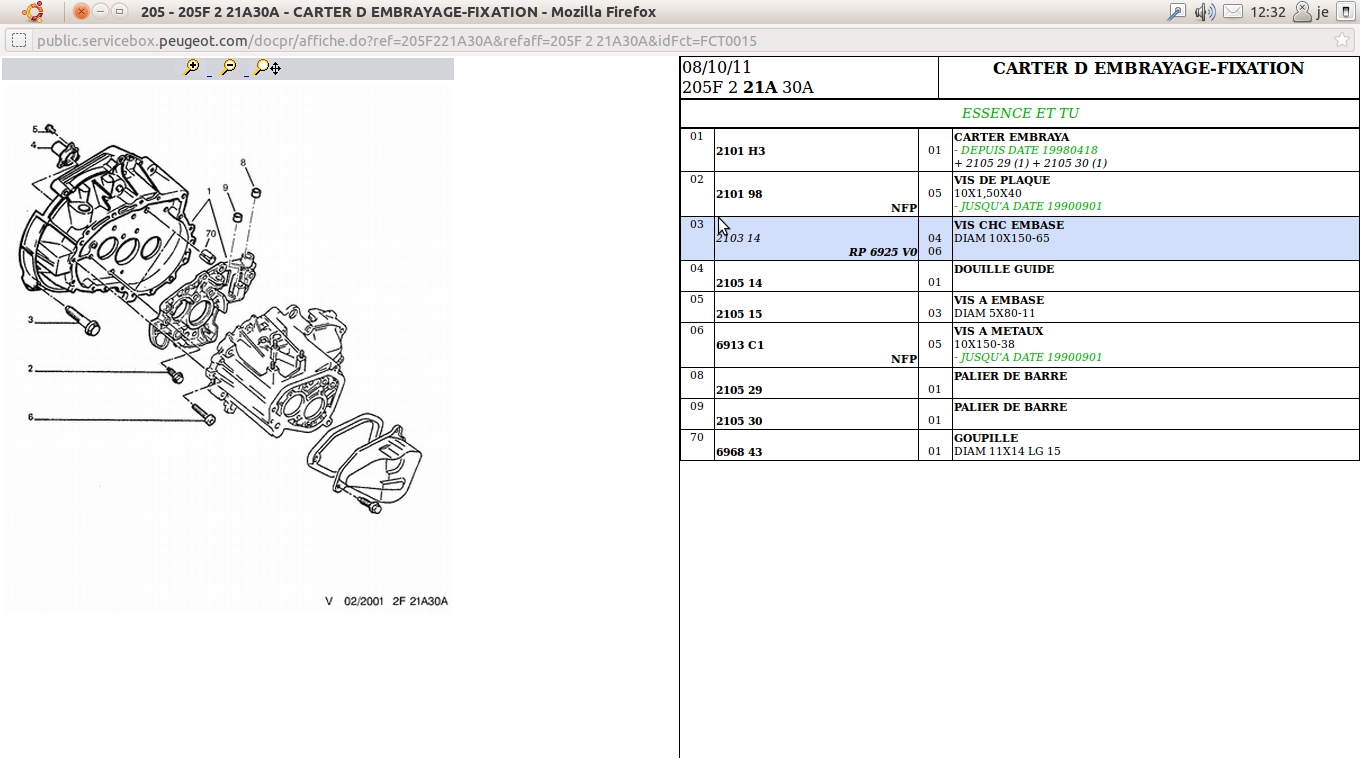Select part number 2101 H3
Image resolution: width=1360 pixels, height=768 pixels.
pos(740,151)
